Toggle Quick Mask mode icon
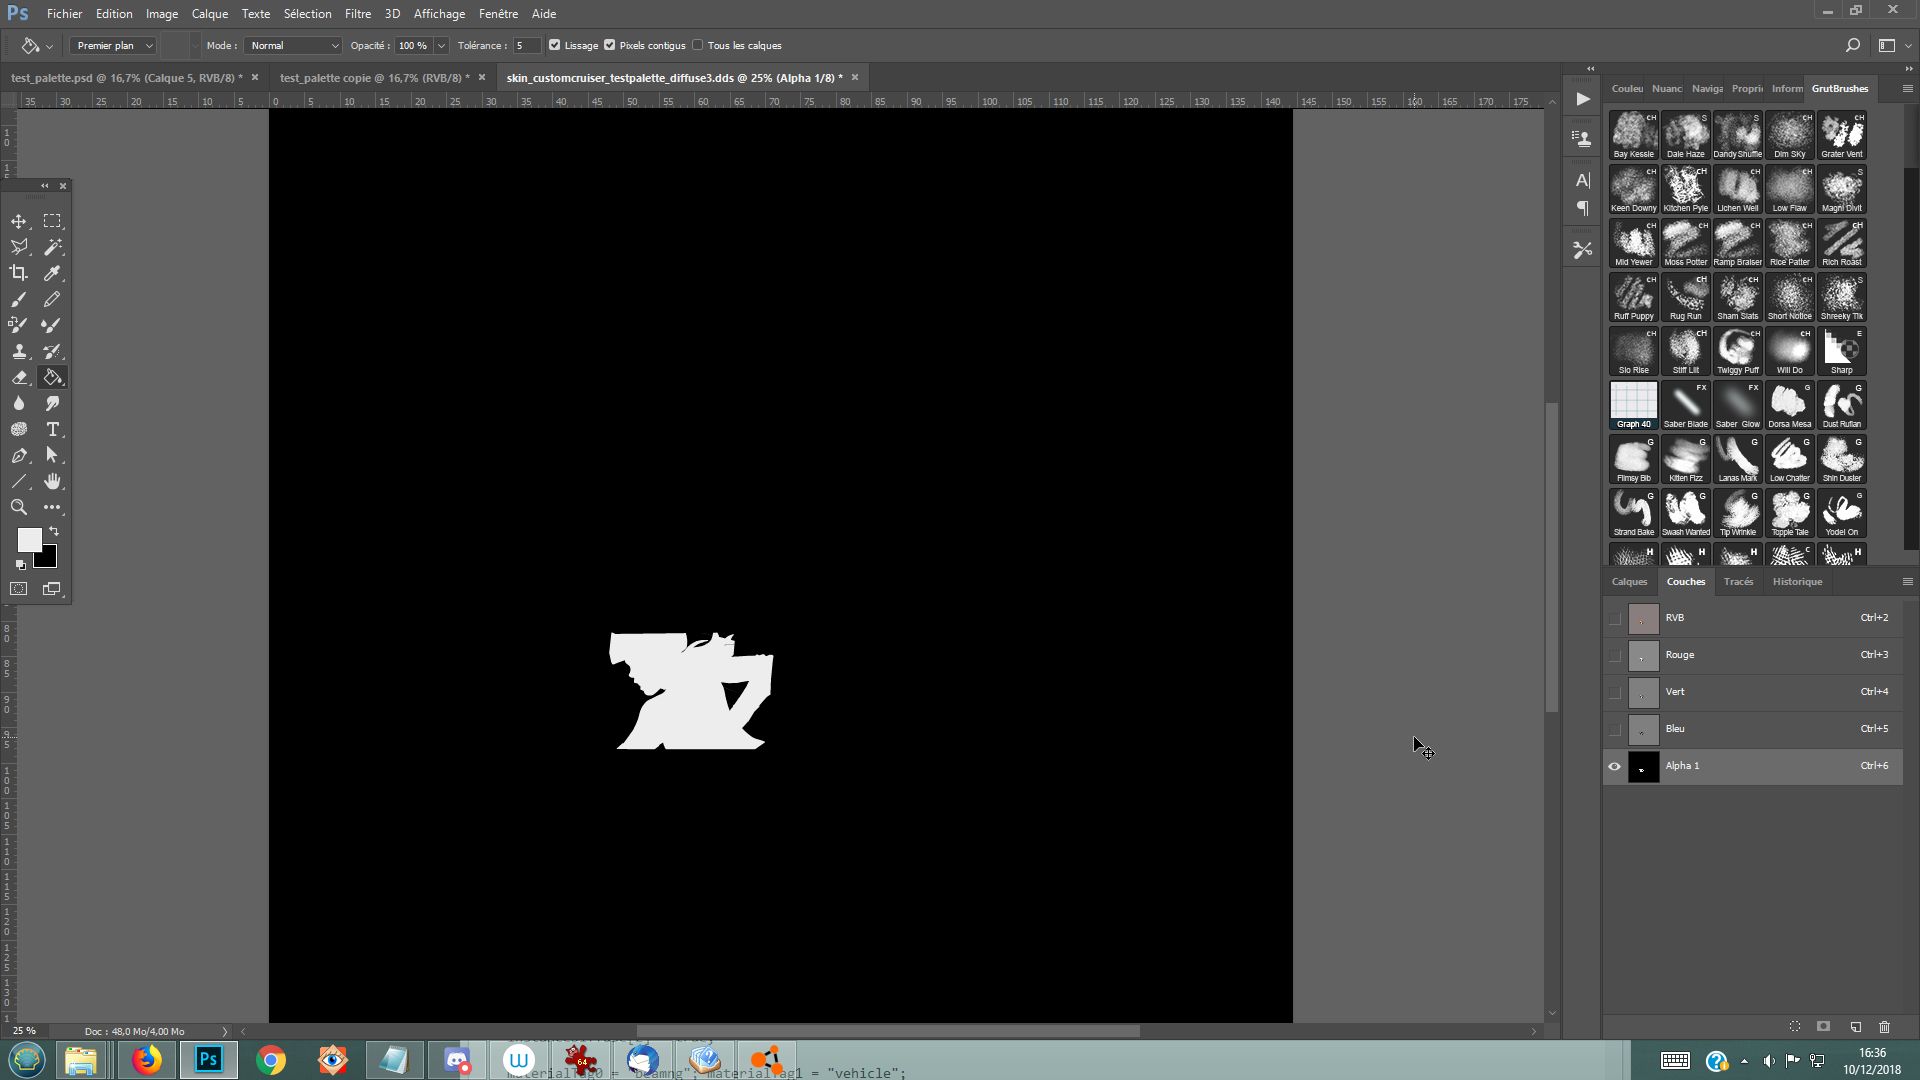The height and width of the screenshot is (1080, 1920). click(x=19, y=589)
